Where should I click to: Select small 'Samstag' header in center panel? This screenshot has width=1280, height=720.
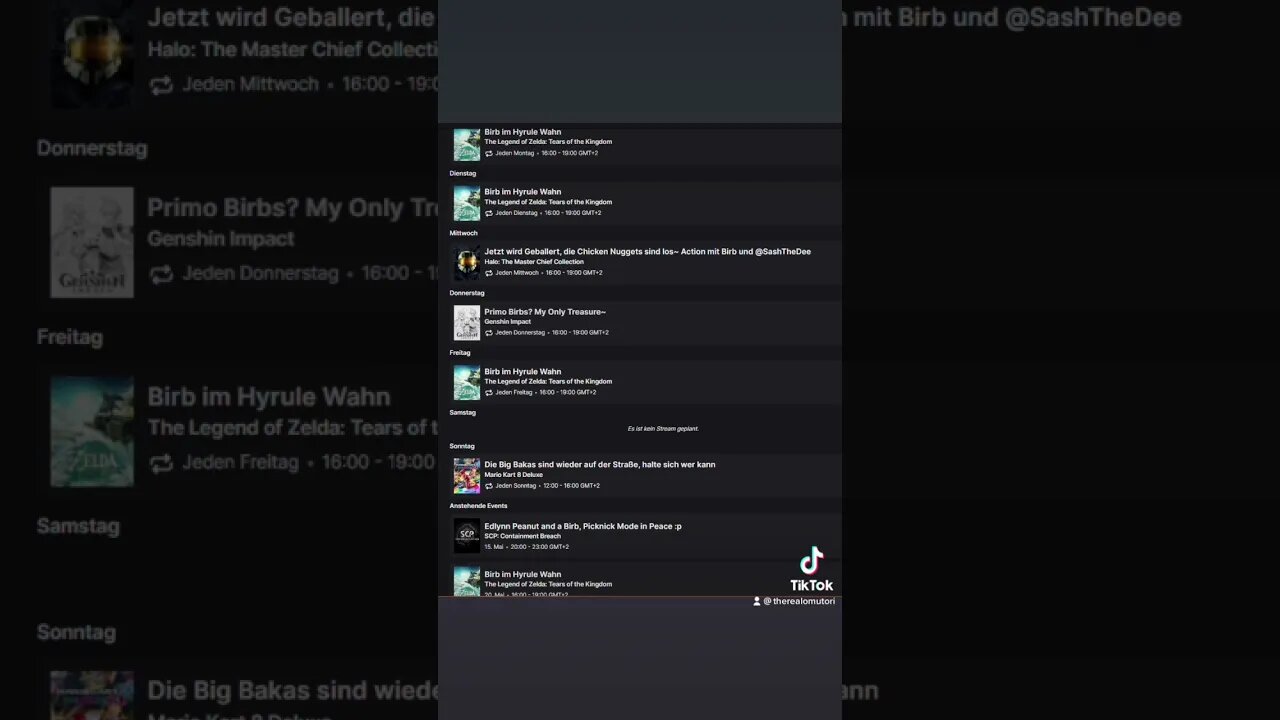[x=463, y=413]
